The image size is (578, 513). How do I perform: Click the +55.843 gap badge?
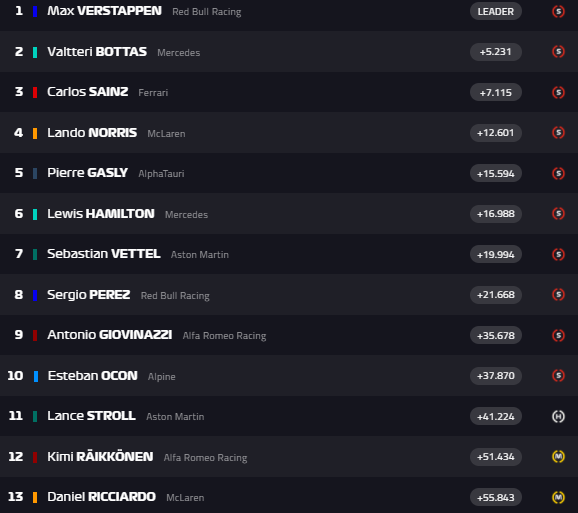[x=495, y=497]
